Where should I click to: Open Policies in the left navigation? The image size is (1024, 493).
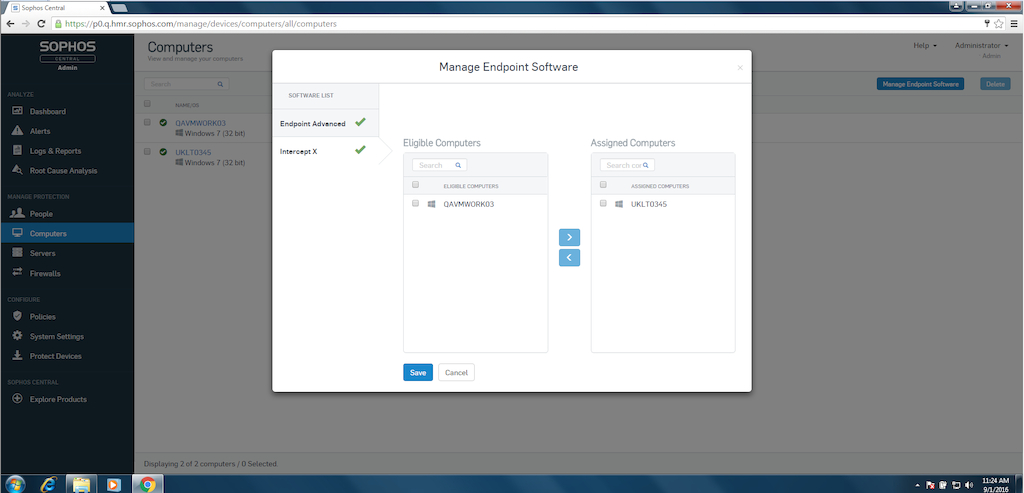pos(42,317)
